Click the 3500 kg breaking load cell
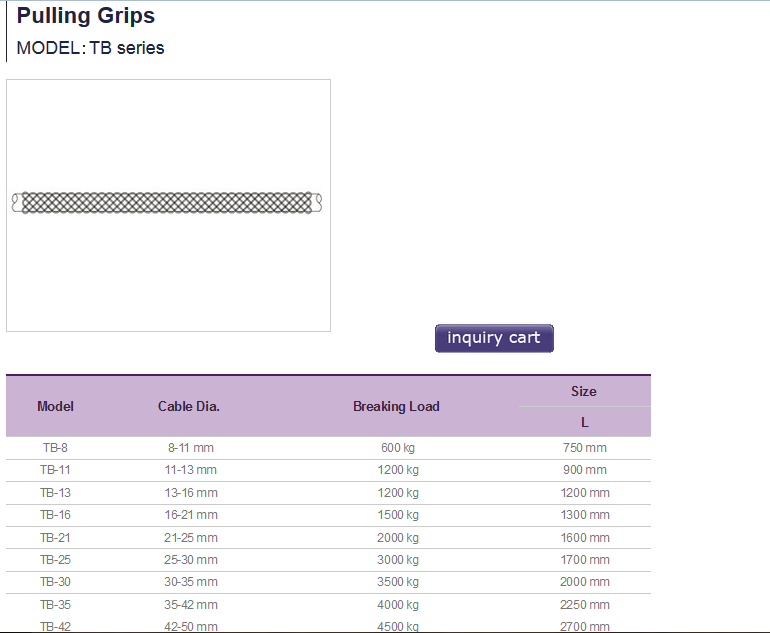This screenshot has height=633, width=770. pos(398,582)
